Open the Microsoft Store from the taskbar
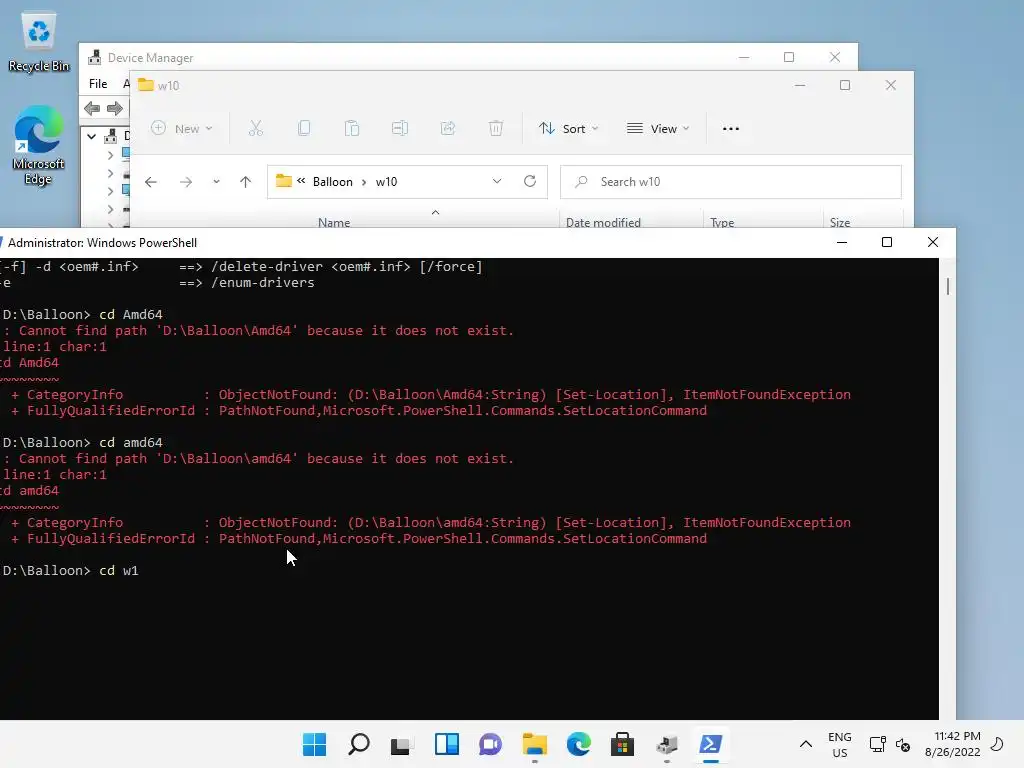 pyautogui.click(x=622, y=744)
